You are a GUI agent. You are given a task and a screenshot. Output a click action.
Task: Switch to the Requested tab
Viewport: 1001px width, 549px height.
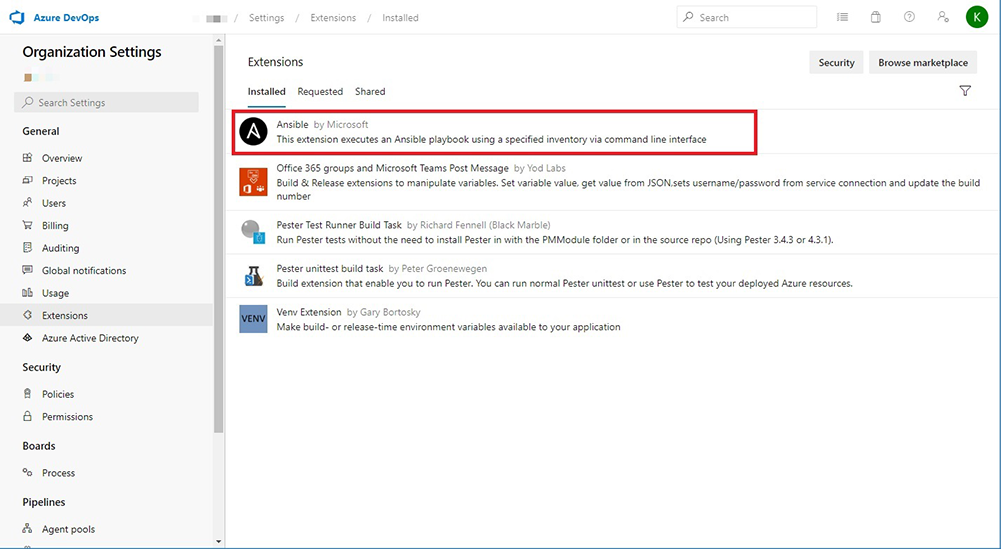pyautogui.click(x=320, y=91)
